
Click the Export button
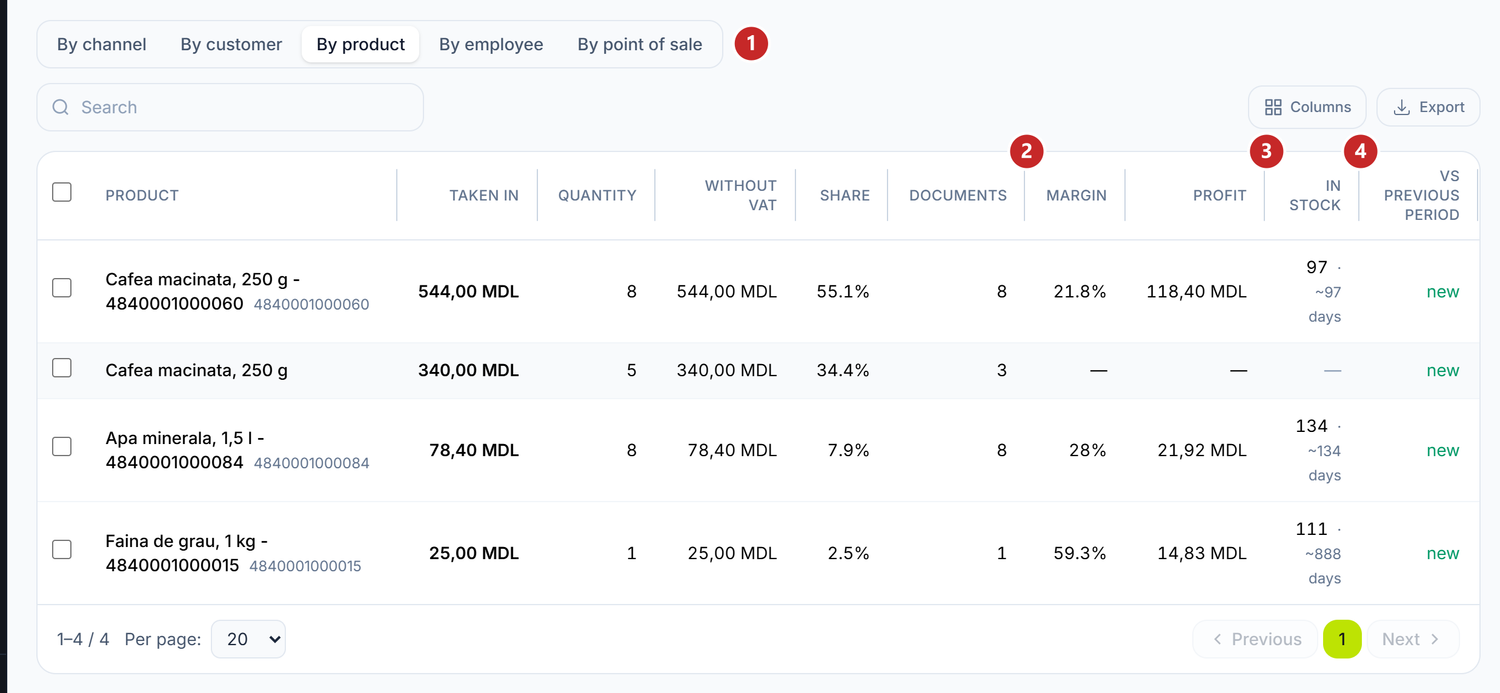1428,107
